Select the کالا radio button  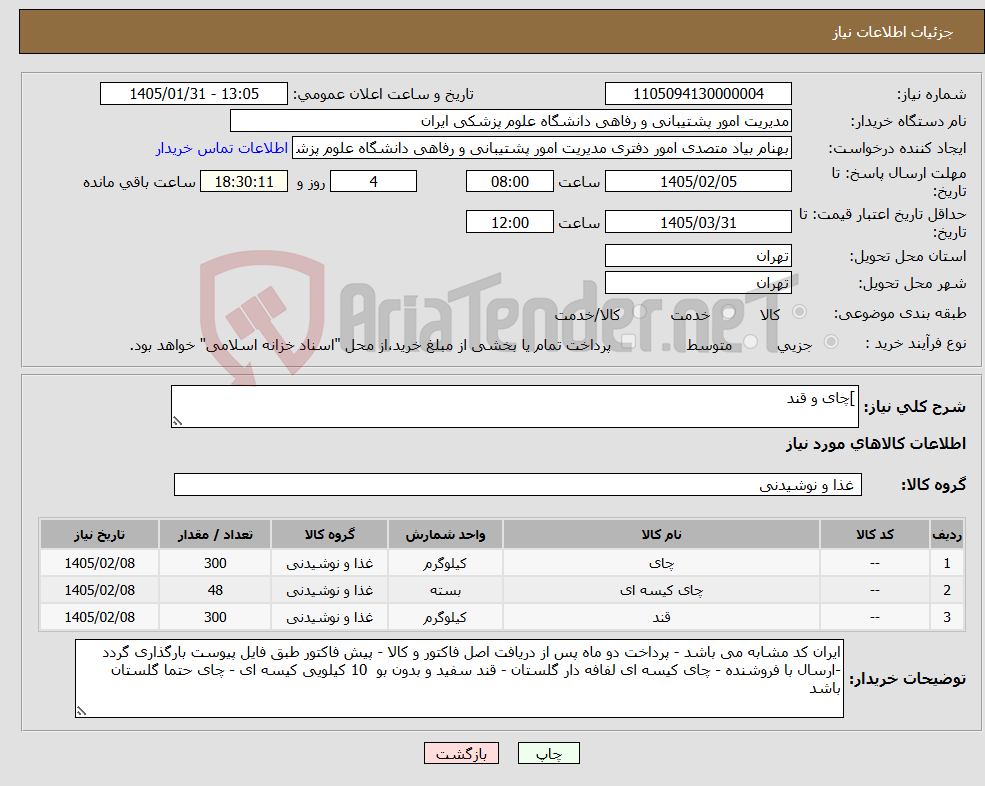[800, 312]
